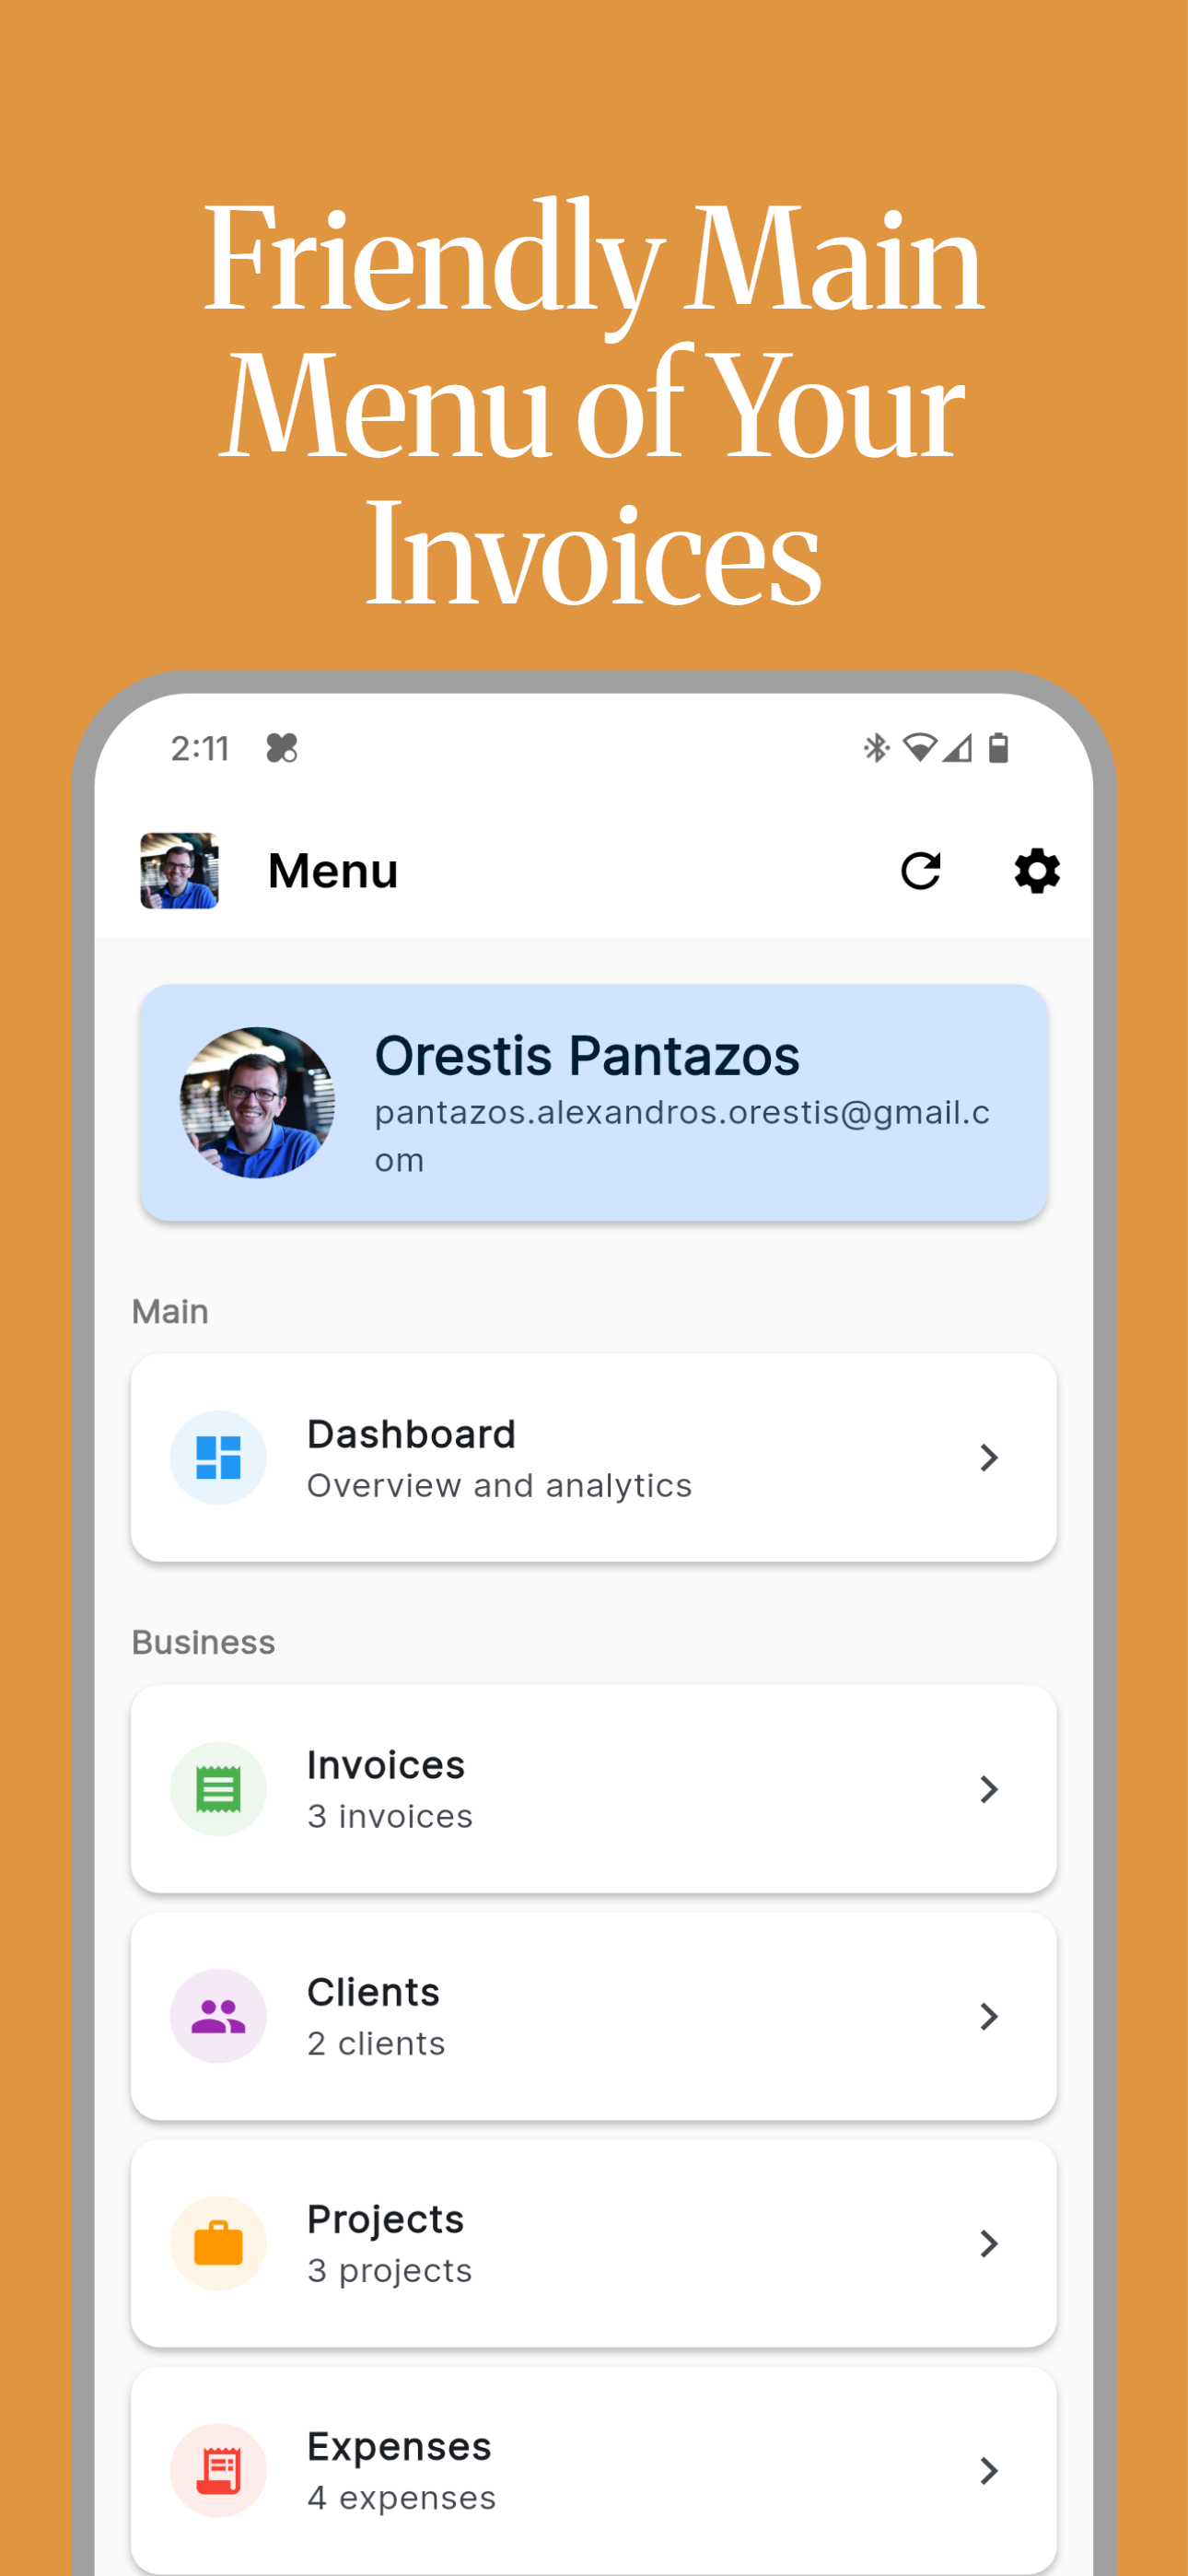The image size is (1188, 2576).
Task: Tap the refresh icon in the header
Action: 920,871
